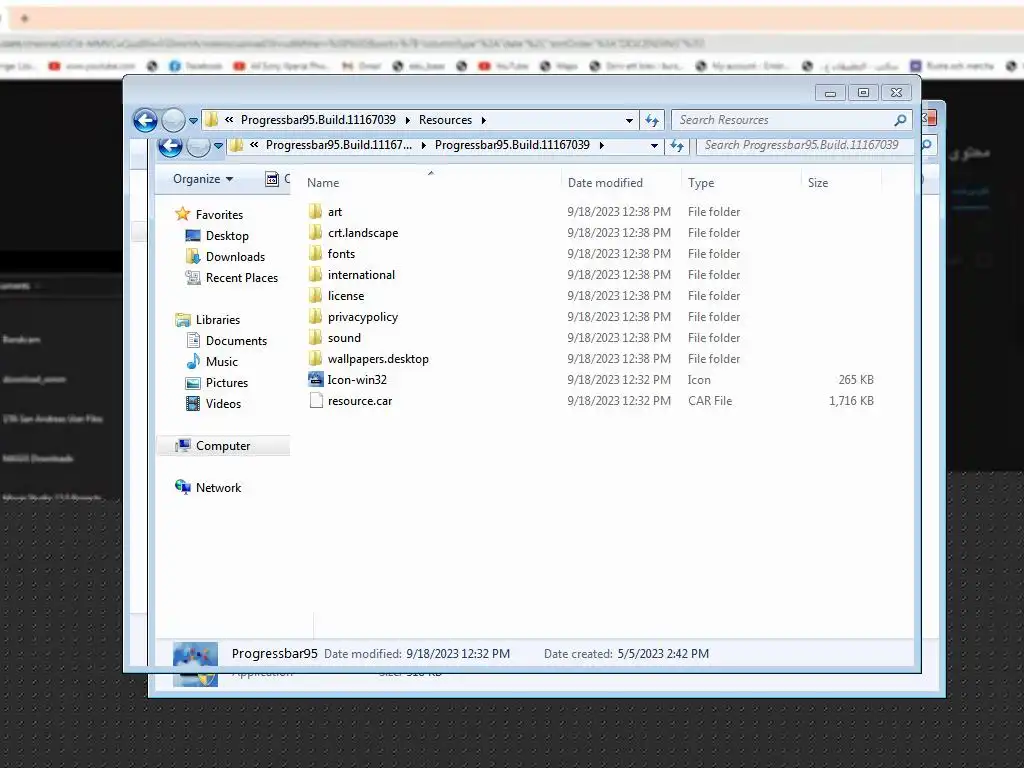
Task: Open Music library
Action: coord(221,362)
